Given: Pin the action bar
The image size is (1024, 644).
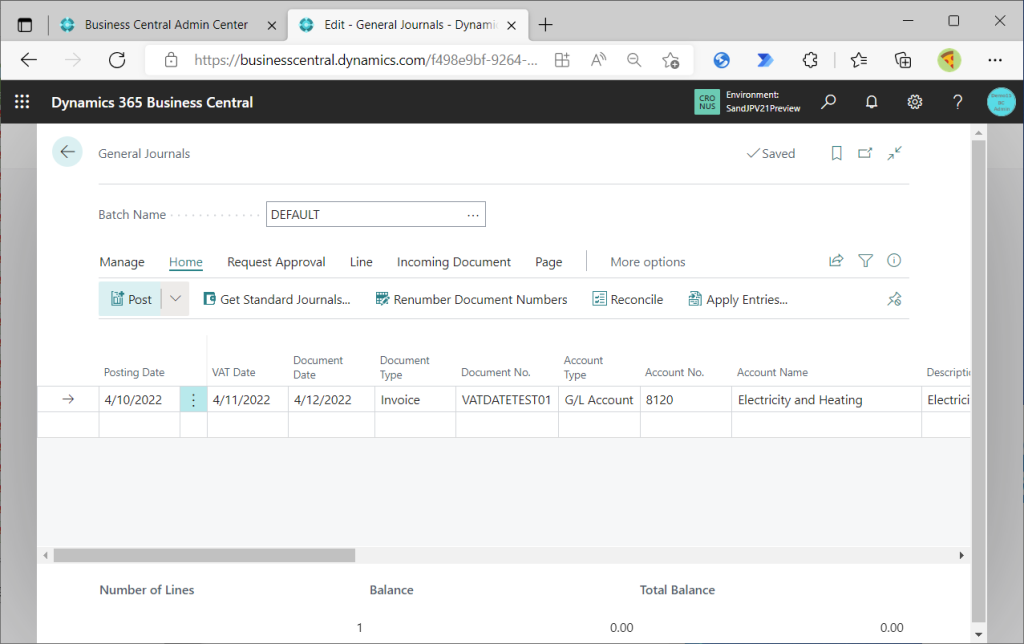Looking at the screenshot, I should [894, 299].
